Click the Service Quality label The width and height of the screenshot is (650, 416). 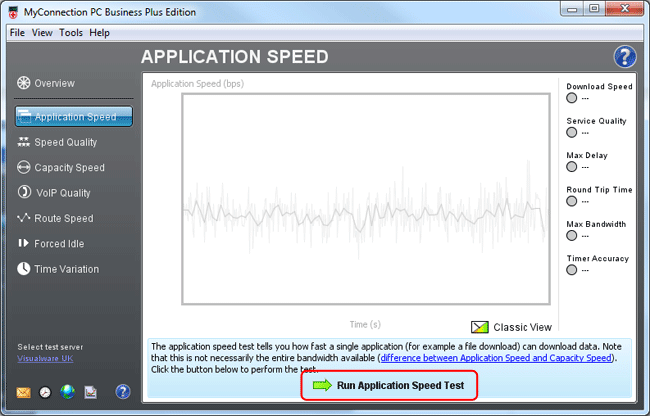coord(596,121)
